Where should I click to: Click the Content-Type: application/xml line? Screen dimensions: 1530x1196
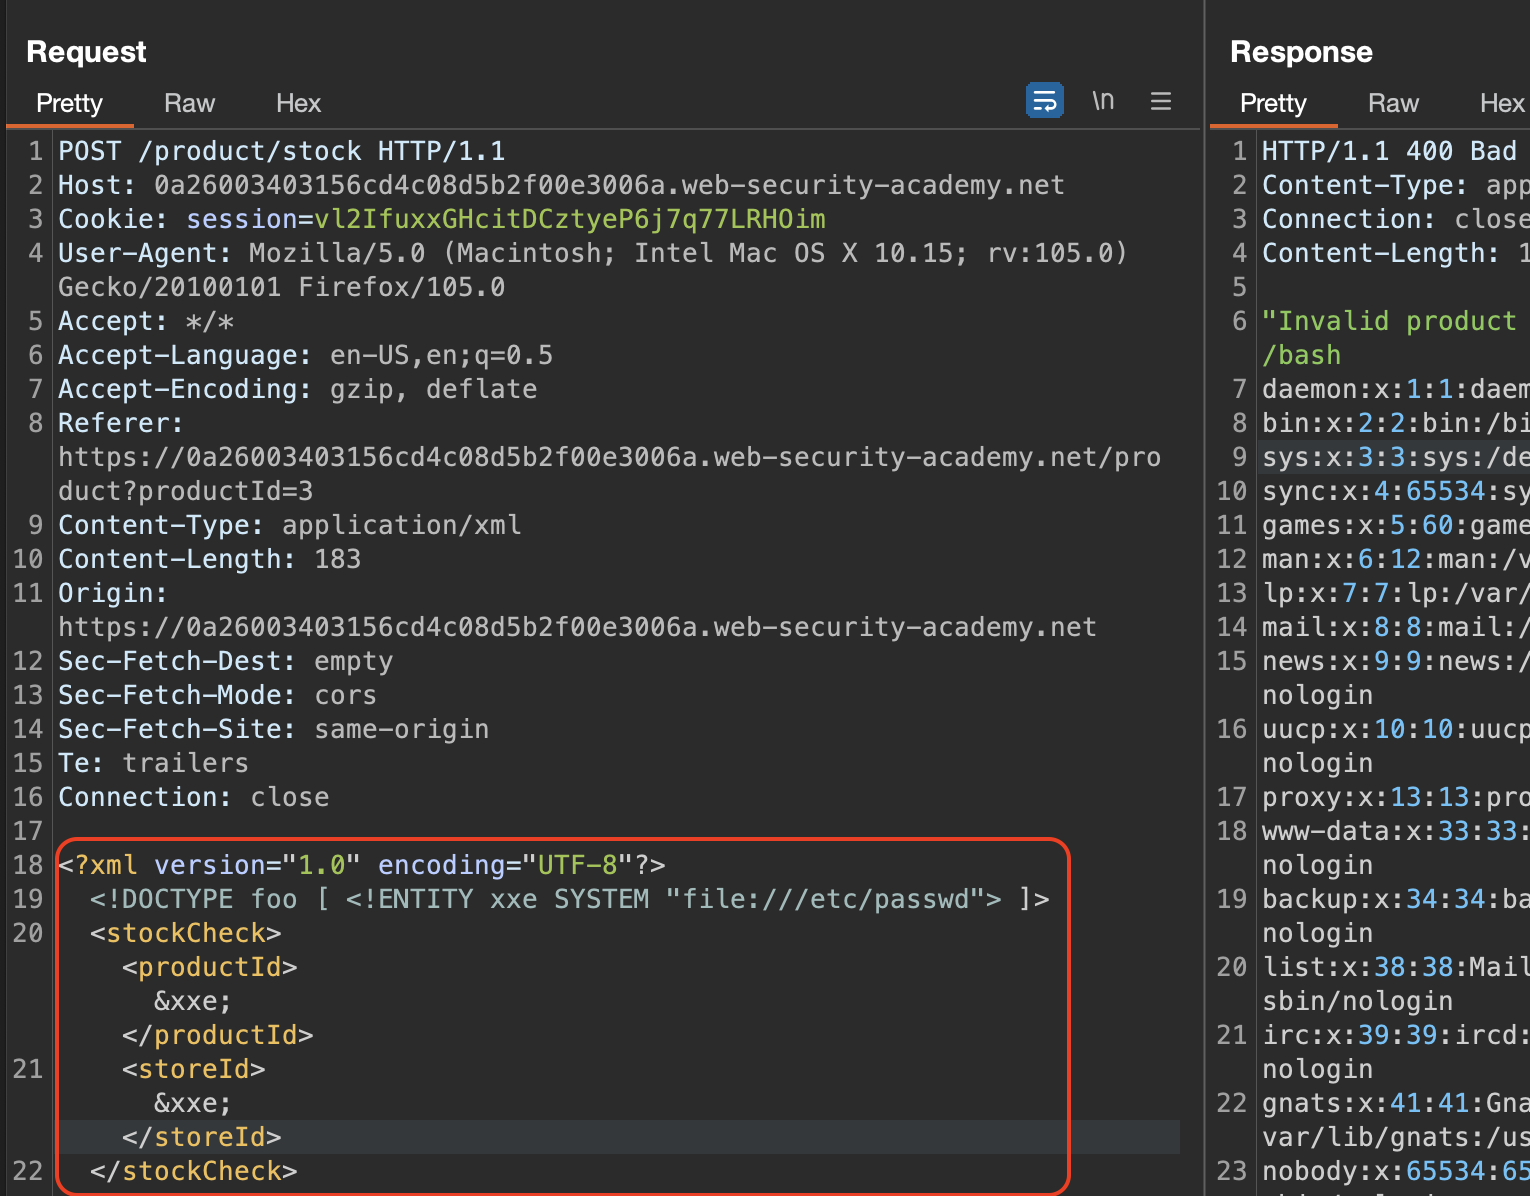290,526
